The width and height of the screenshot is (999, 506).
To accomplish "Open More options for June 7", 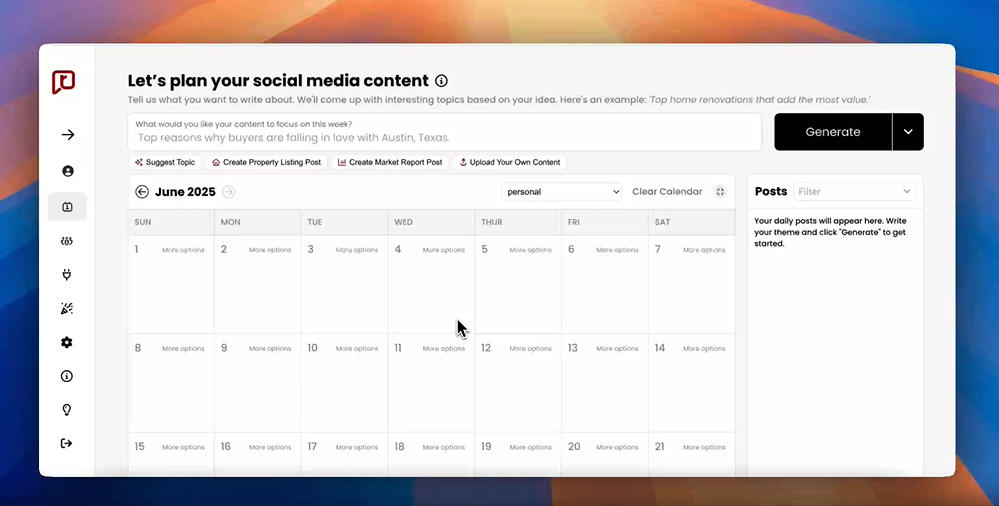I will point(704,250).
